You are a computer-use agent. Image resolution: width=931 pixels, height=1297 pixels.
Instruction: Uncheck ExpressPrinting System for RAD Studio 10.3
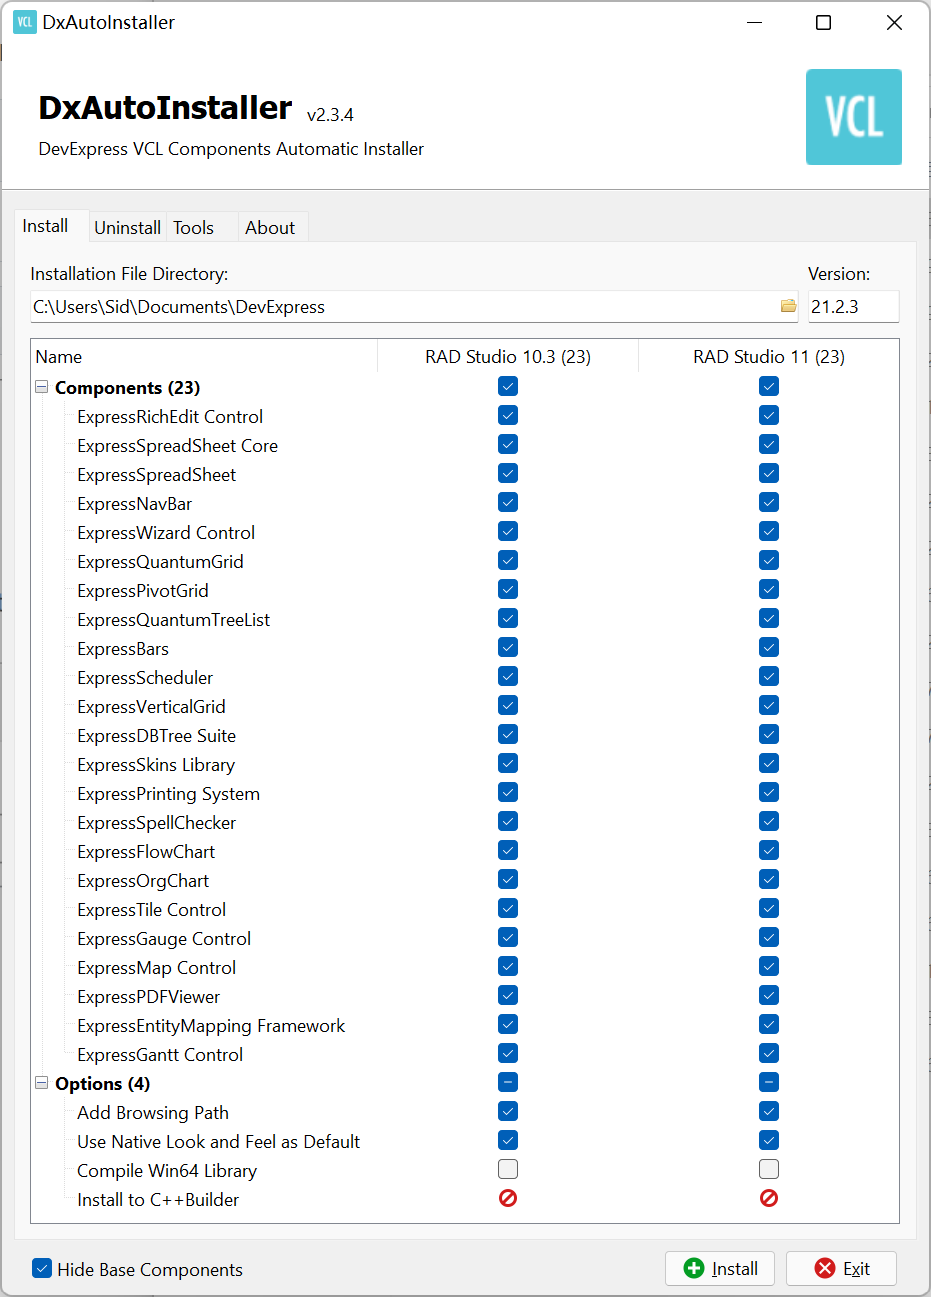[x=508, y=792]
